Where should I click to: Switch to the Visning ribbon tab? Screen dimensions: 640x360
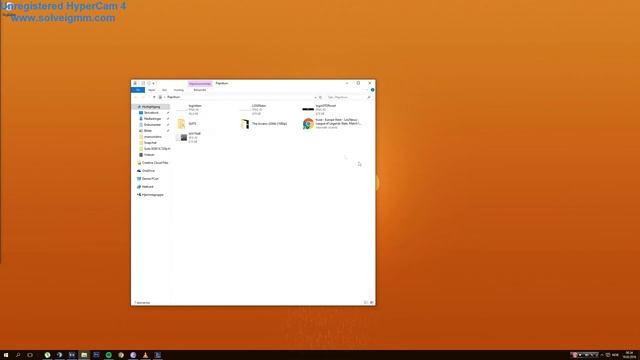(179, 90)
